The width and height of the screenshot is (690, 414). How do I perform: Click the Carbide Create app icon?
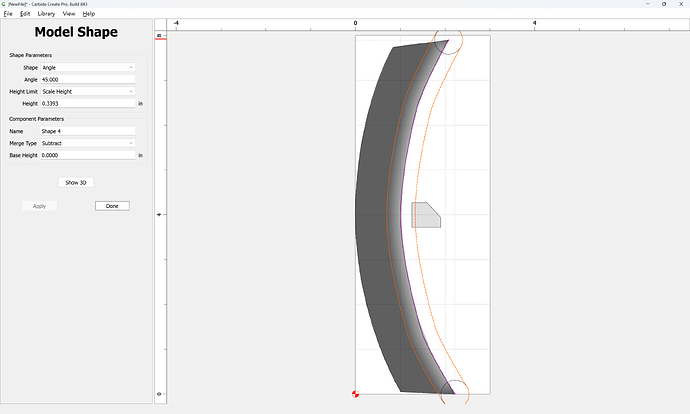tap(4, 4)
